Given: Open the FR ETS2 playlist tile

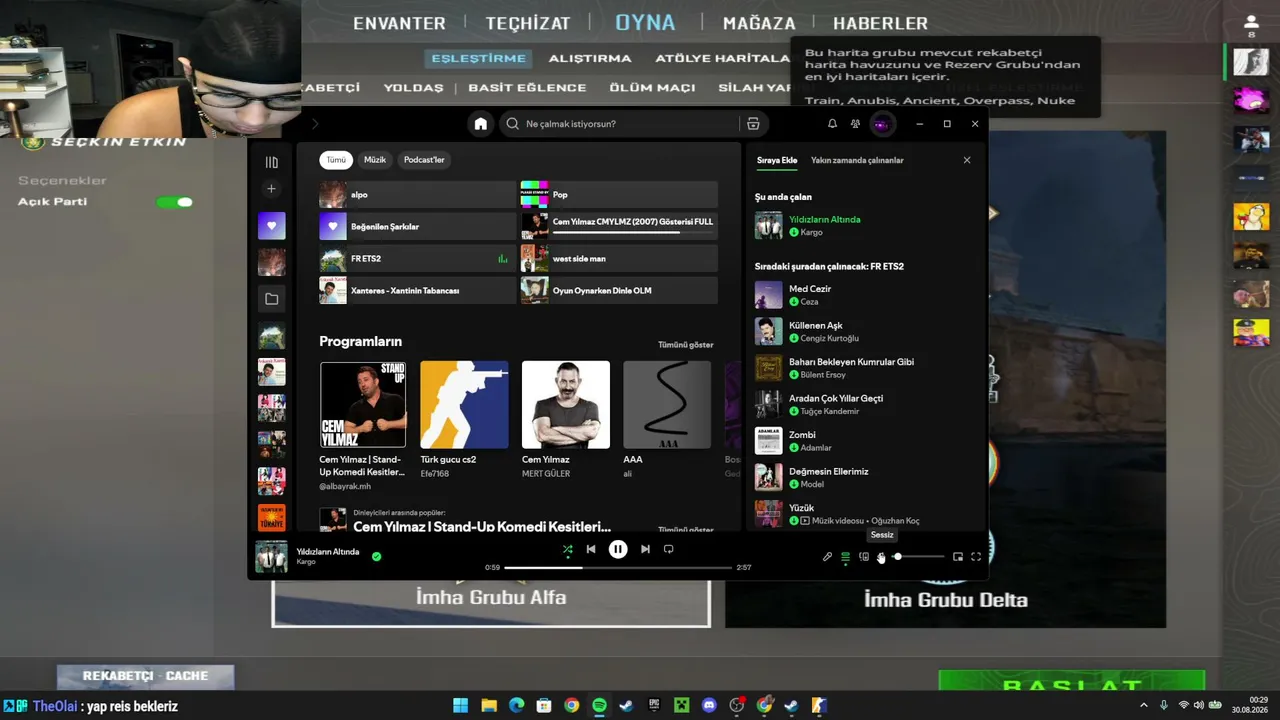Looking at the screenshot, I should pyautogui.click(x=417, y=259).
